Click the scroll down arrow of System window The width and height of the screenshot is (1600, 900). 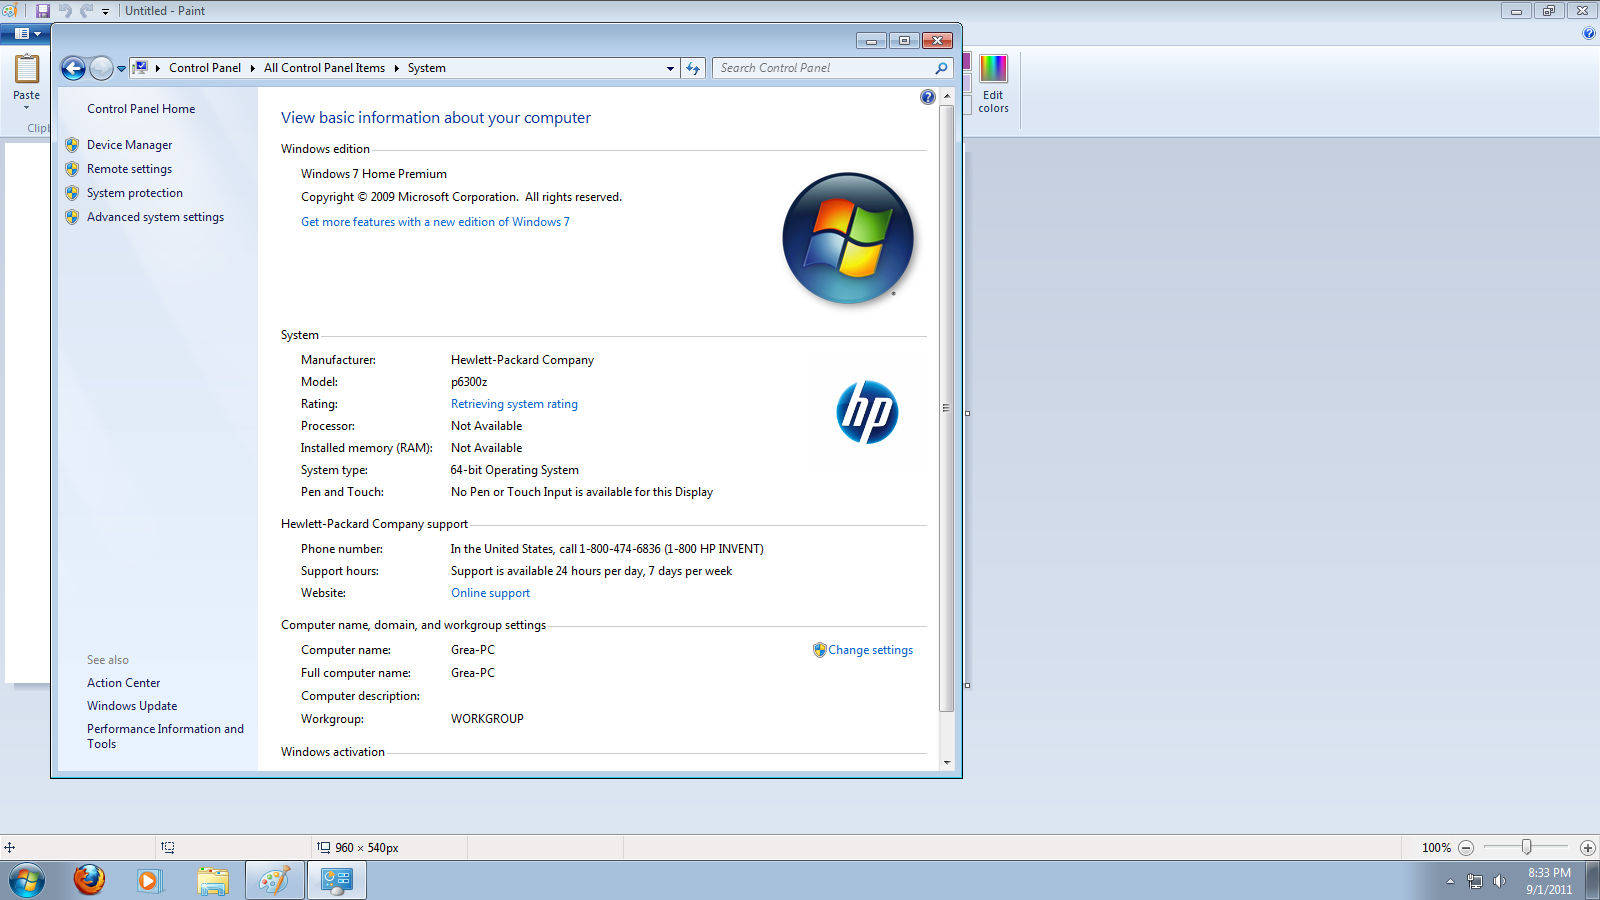[x=947, y=763]
